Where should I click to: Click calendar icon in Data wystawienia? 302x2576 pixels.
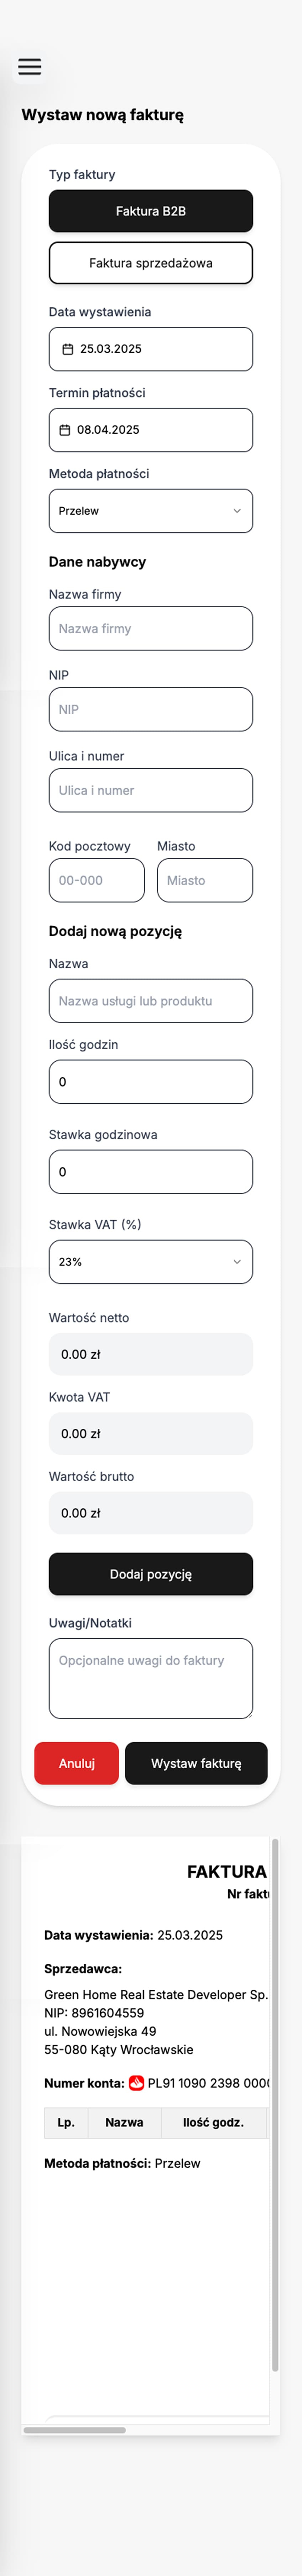coord(68,349)
